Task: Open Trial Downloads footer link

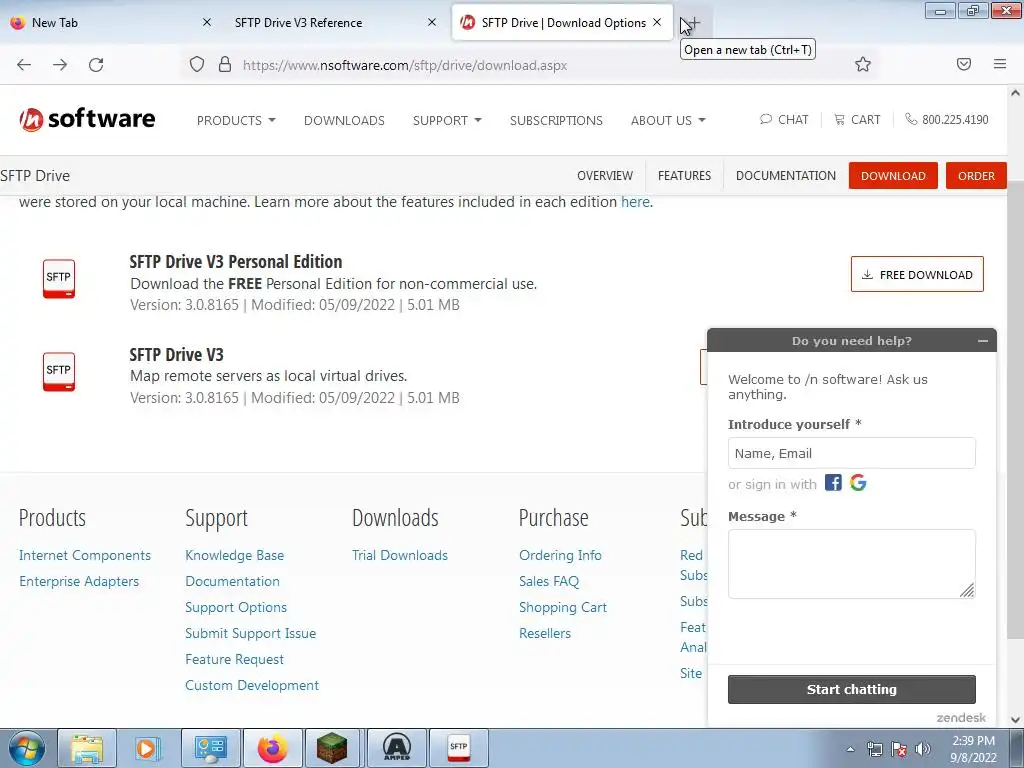Action: 400,555
